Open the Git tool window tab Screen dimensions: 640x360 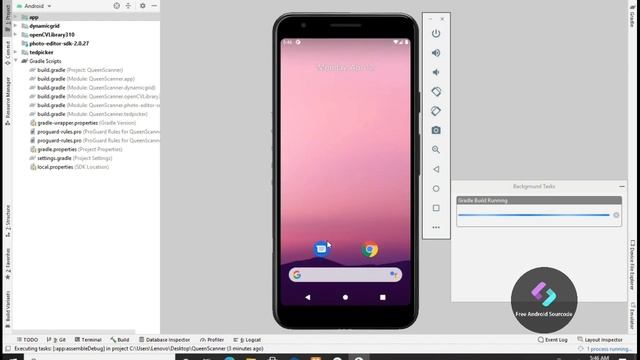(x=56, y=340)
